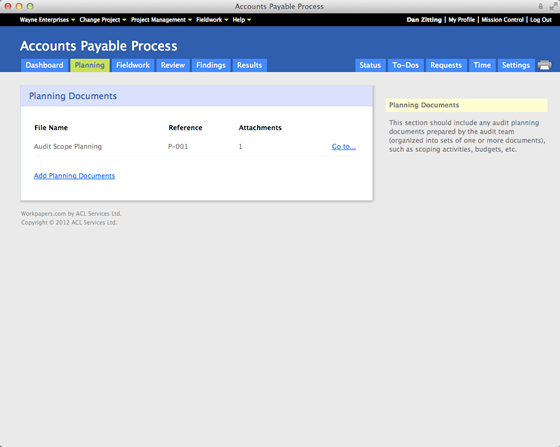This screenshot has height=447, width=560.
Task: Open the Review tab
Action: click(x=173, y=65)
